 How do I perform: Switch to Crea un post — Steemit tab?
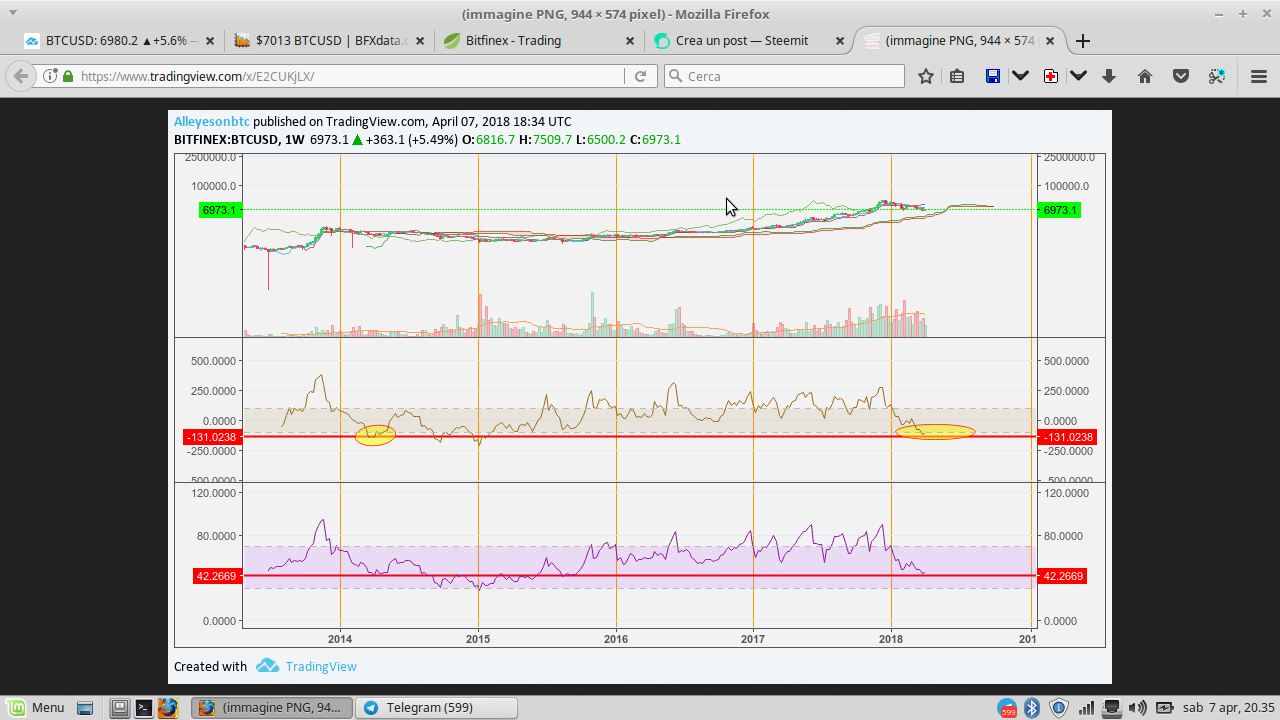[741, 41]
